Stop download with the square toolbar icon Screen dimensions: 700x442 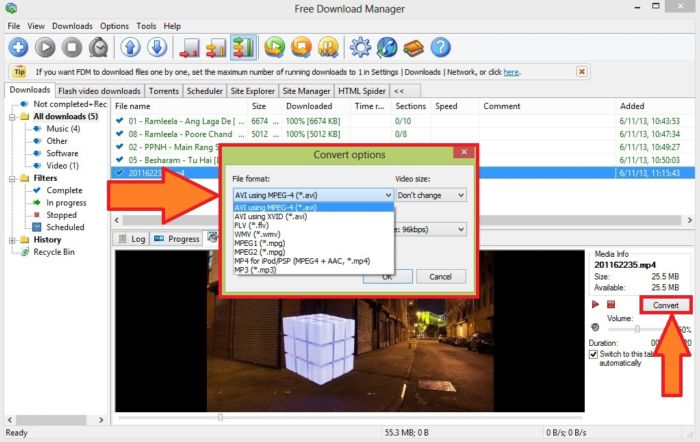click(x=71, y=47)
